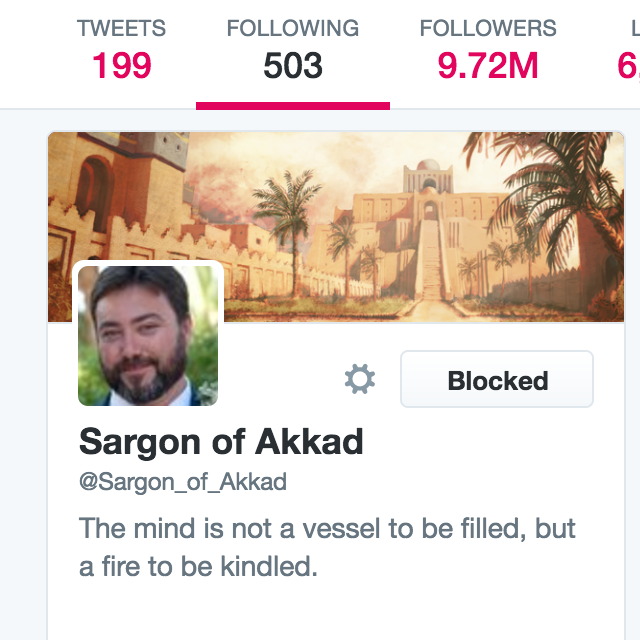640x640 pixels.
Task: Click the bio text about the mind
Action: click(x=327, y=528)
